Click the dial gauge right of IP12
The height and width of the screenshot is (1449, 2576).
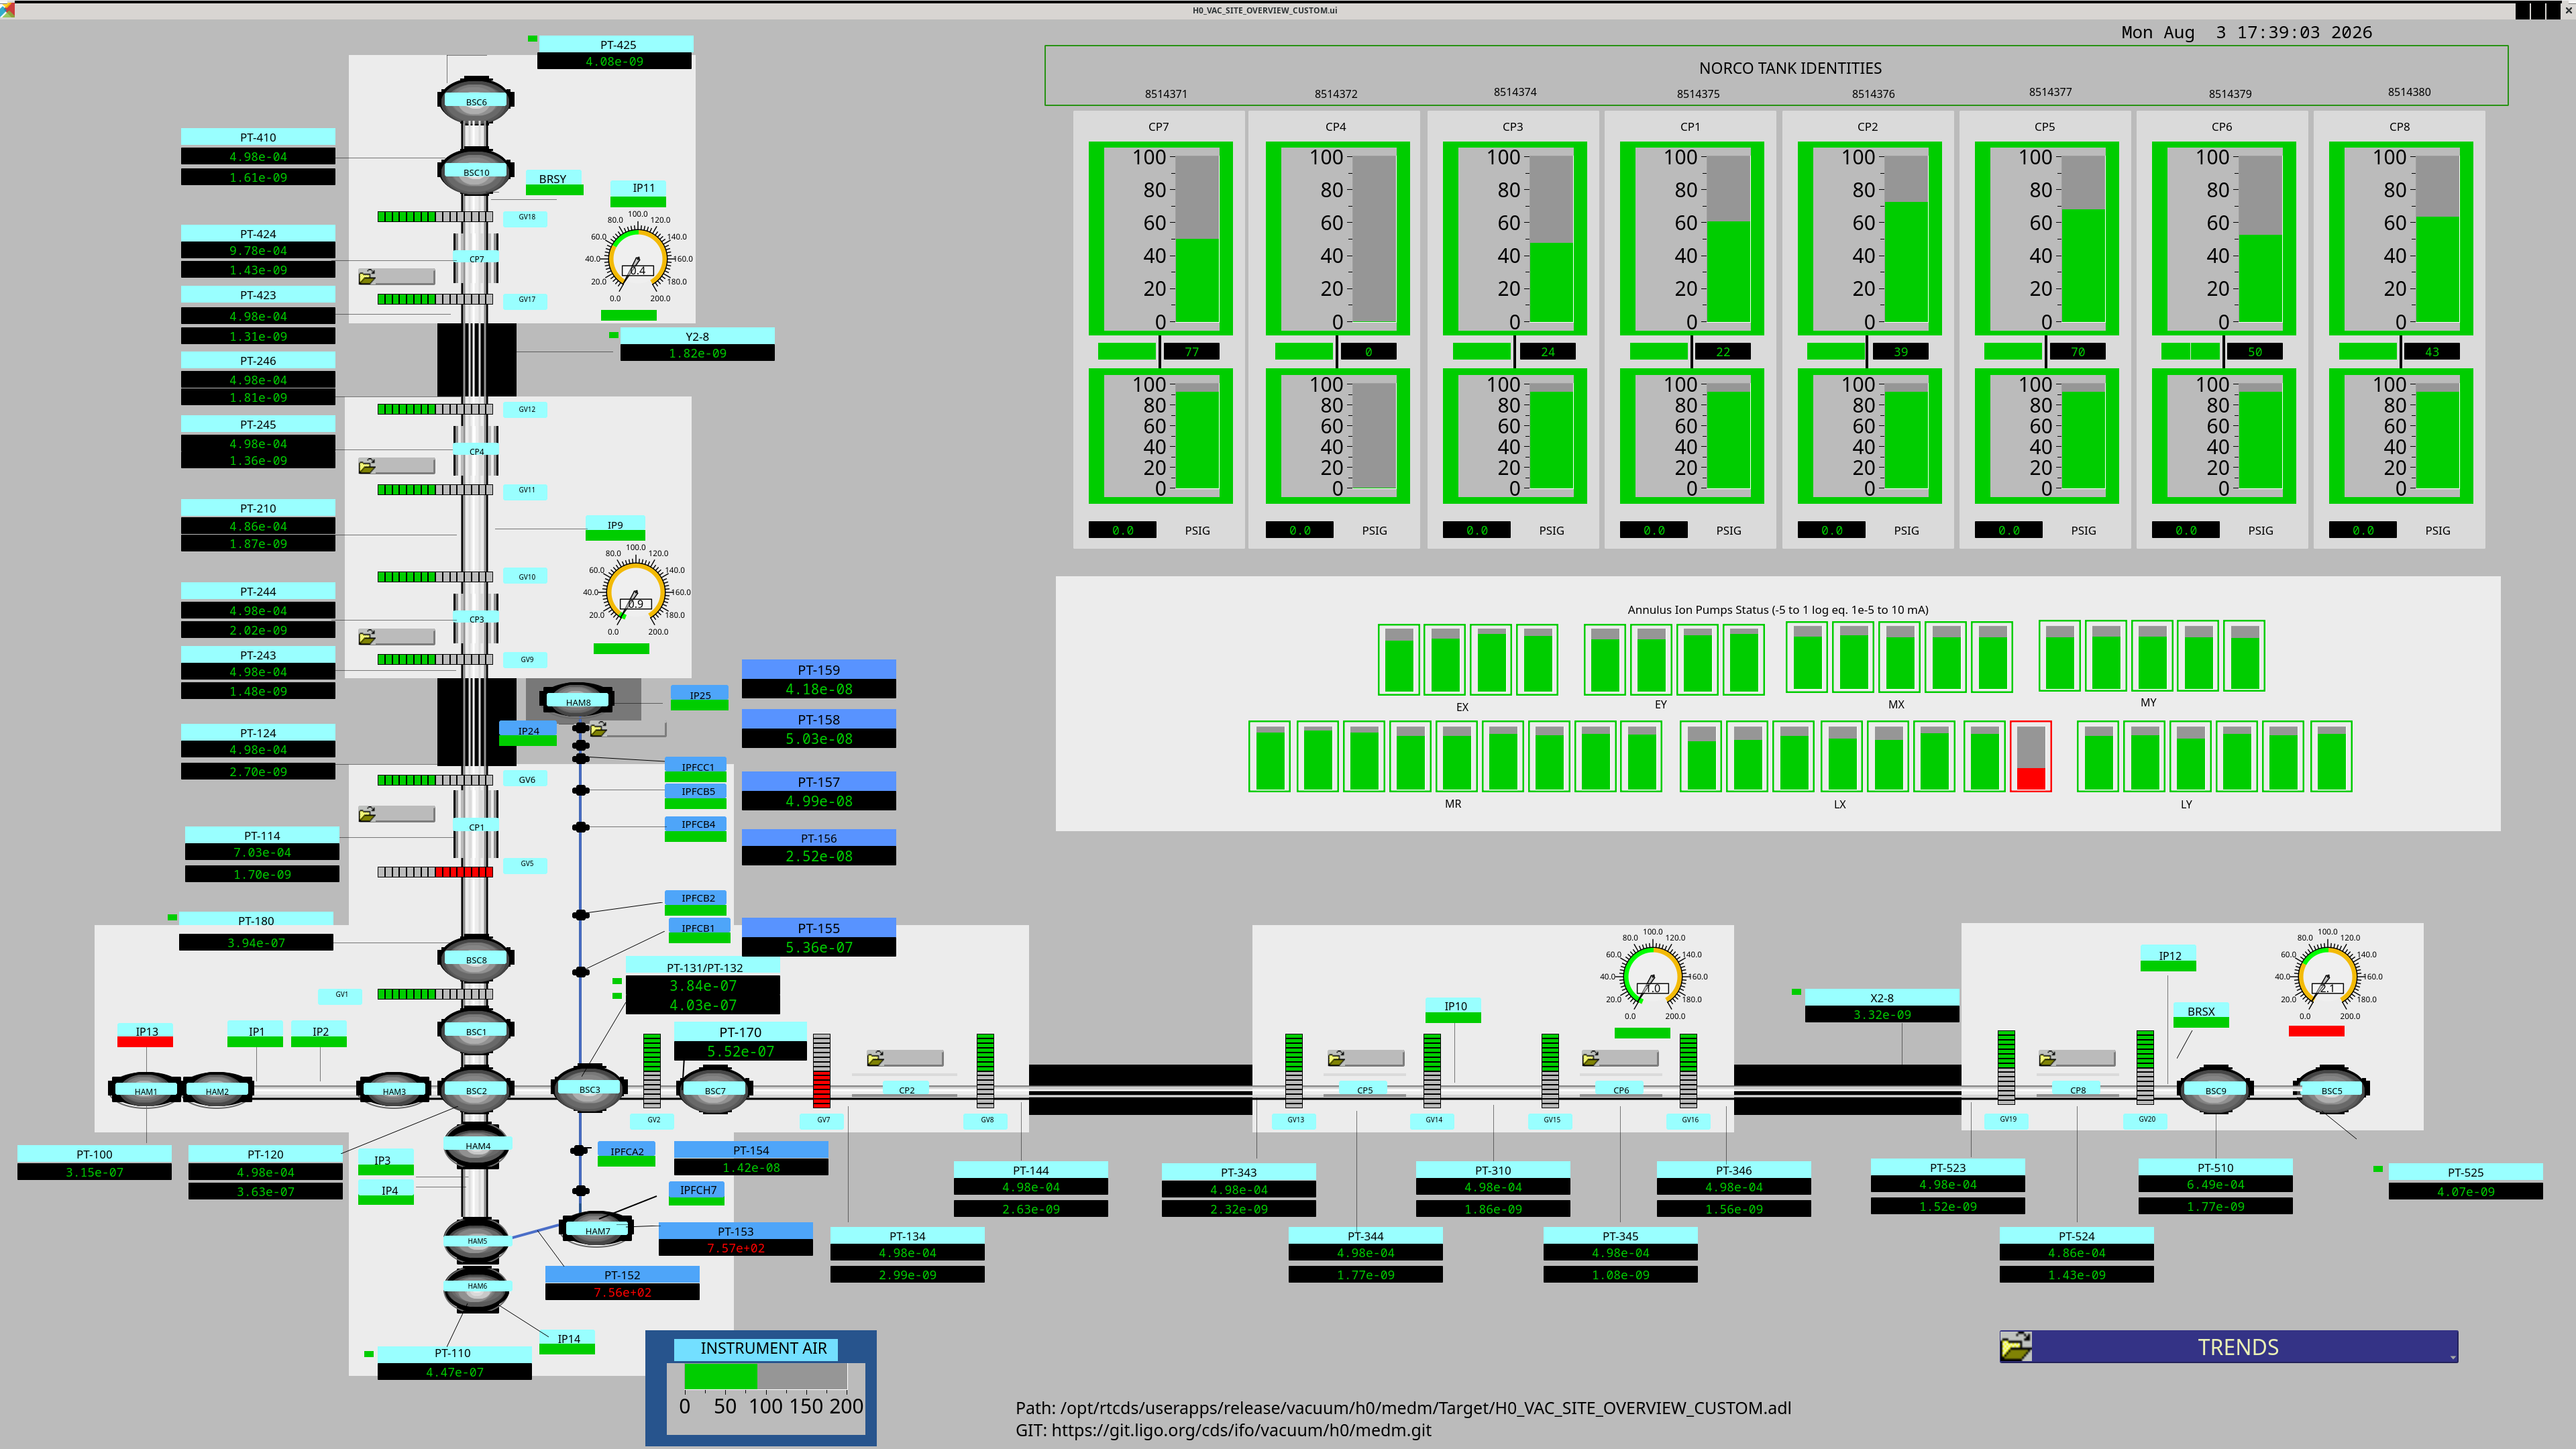click(x=2327, y=975)
